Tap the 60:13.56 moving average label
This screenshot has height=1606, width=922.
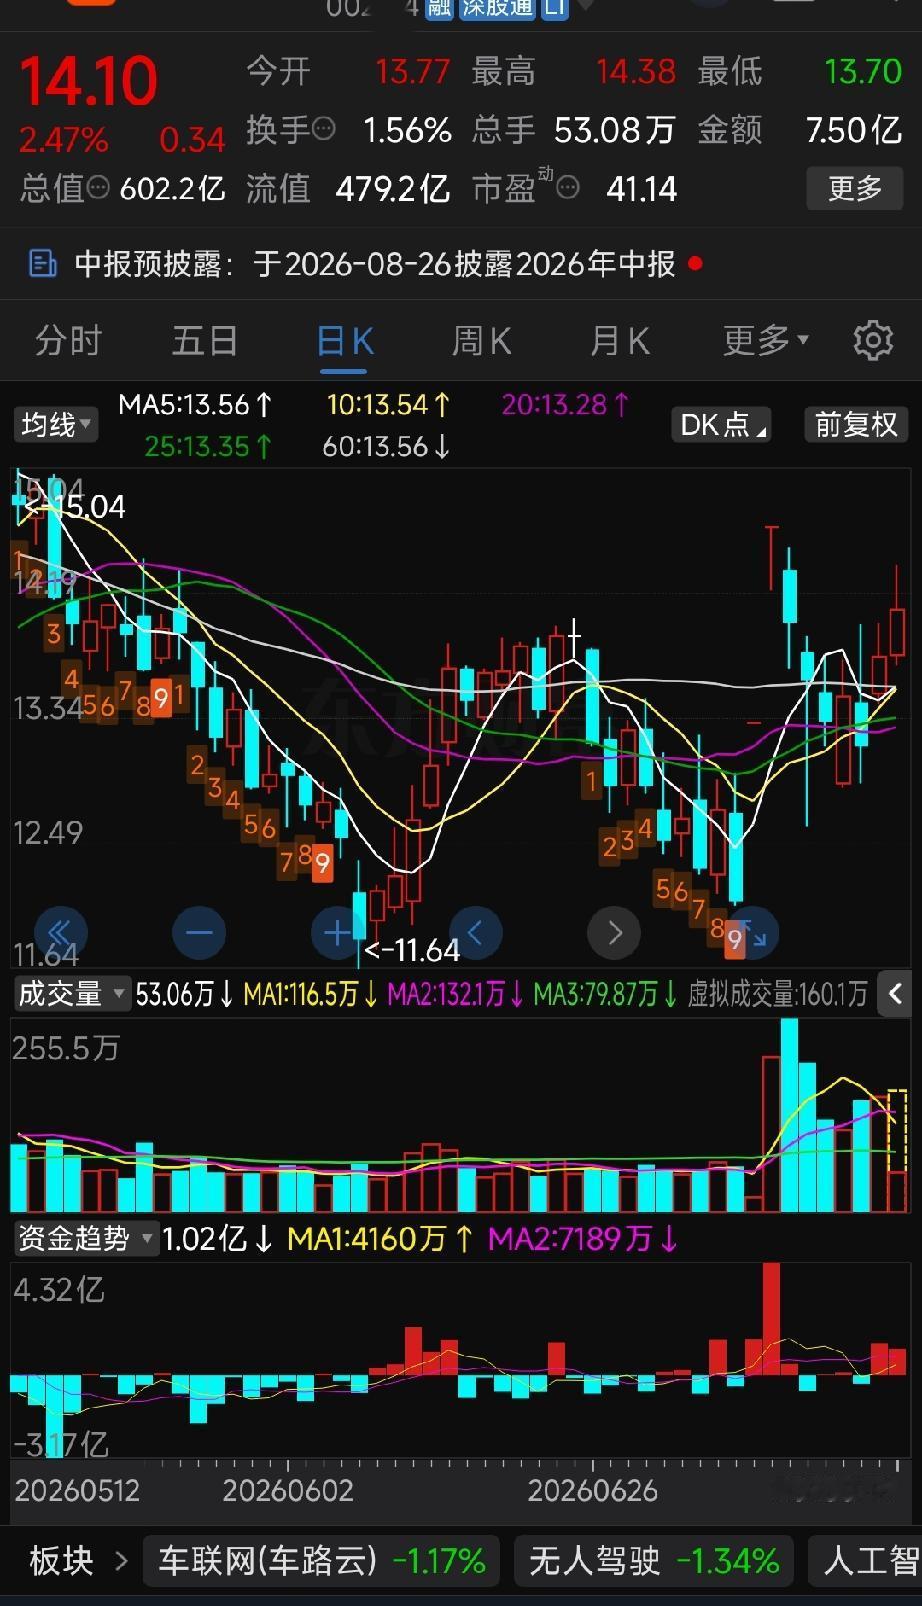[387, 446]
